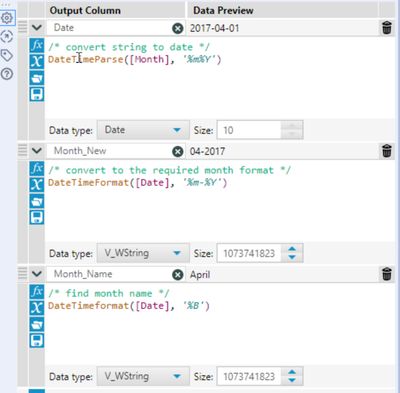Viewport: 400px width, 393px height.
Task: Save the Date expression with the disk icon
Action: [37, 94]
